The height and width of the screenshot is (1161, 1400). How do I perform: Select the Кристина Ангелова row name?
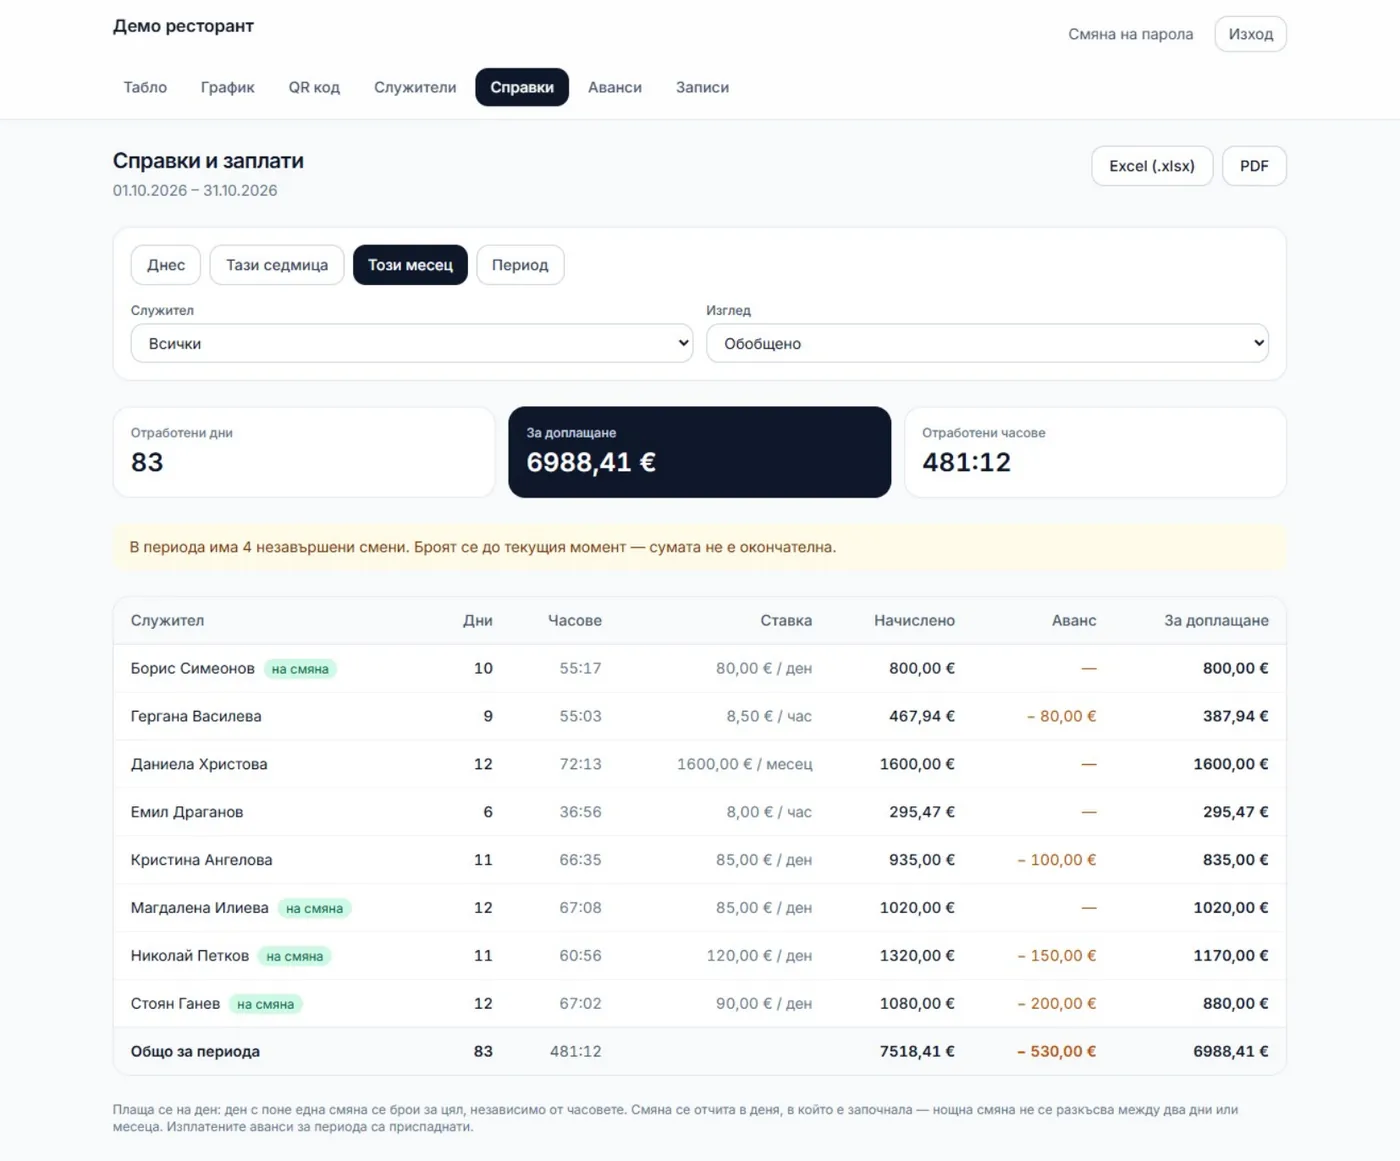coord(201,860)
